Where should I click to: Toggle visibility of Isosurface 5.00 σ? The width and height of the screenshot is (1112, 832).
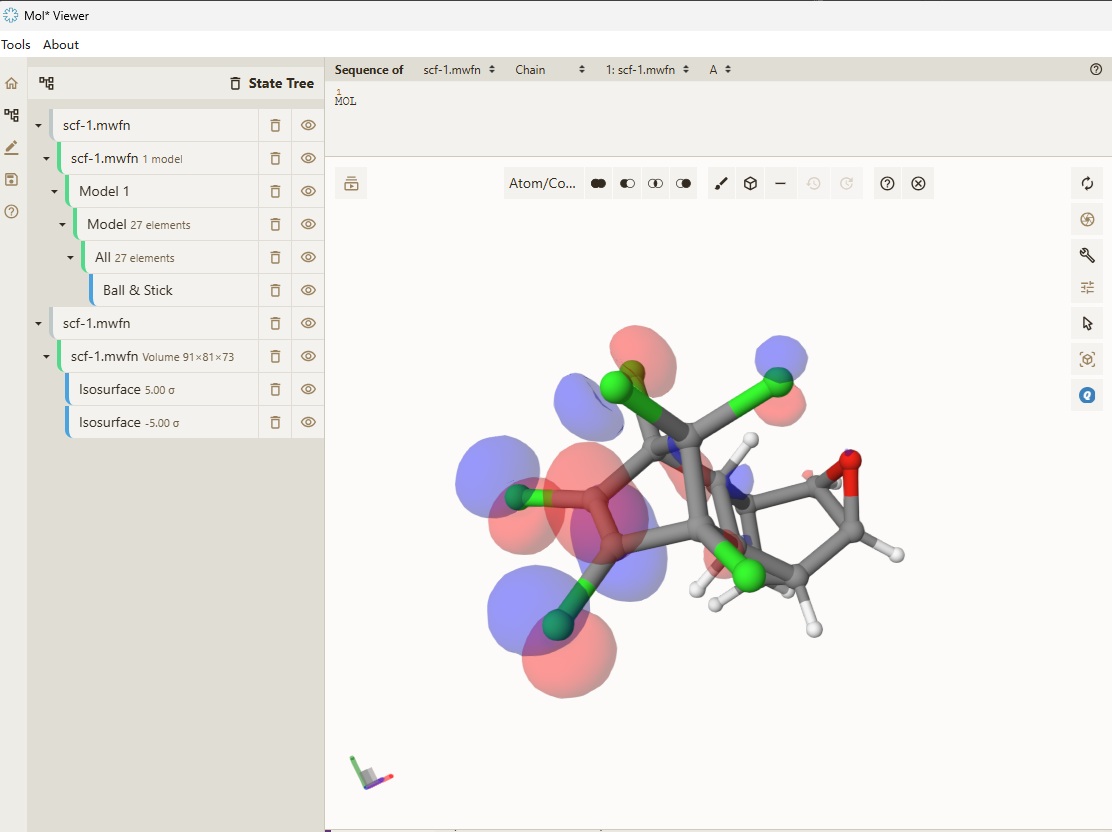(308, 389)
